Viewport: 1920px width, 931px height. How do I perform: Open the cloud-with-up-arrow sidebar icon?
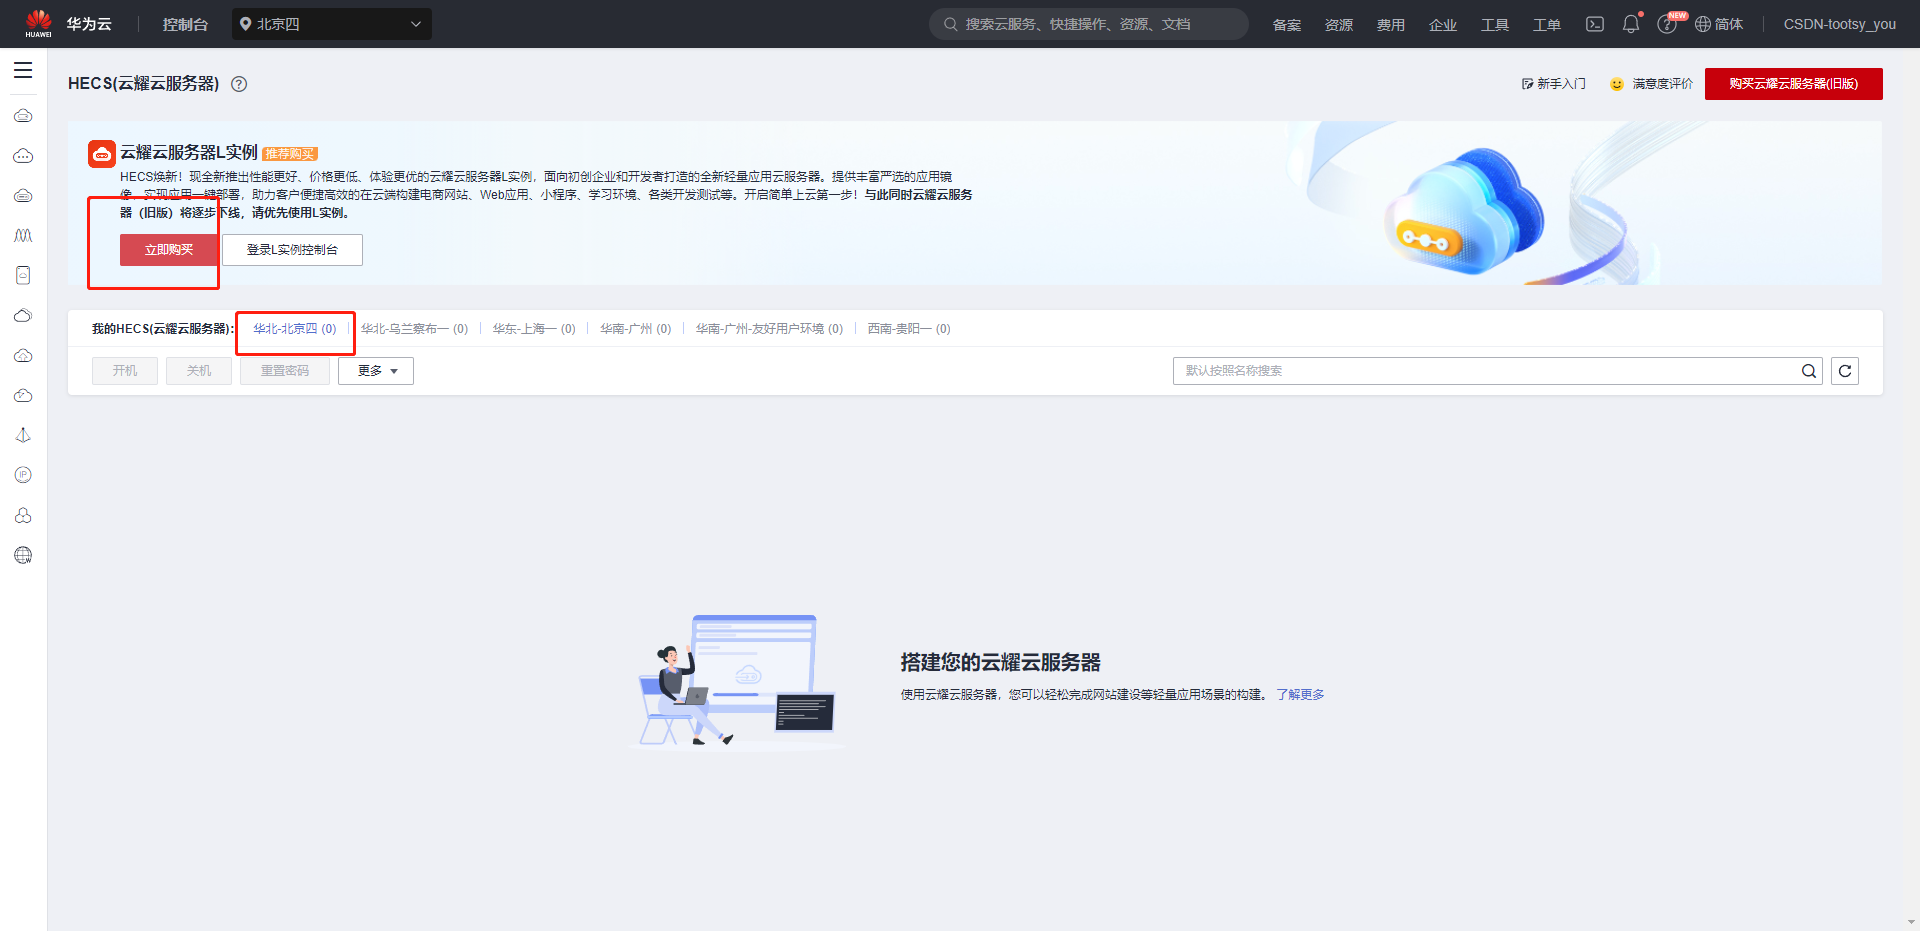[x=23, y=356]
